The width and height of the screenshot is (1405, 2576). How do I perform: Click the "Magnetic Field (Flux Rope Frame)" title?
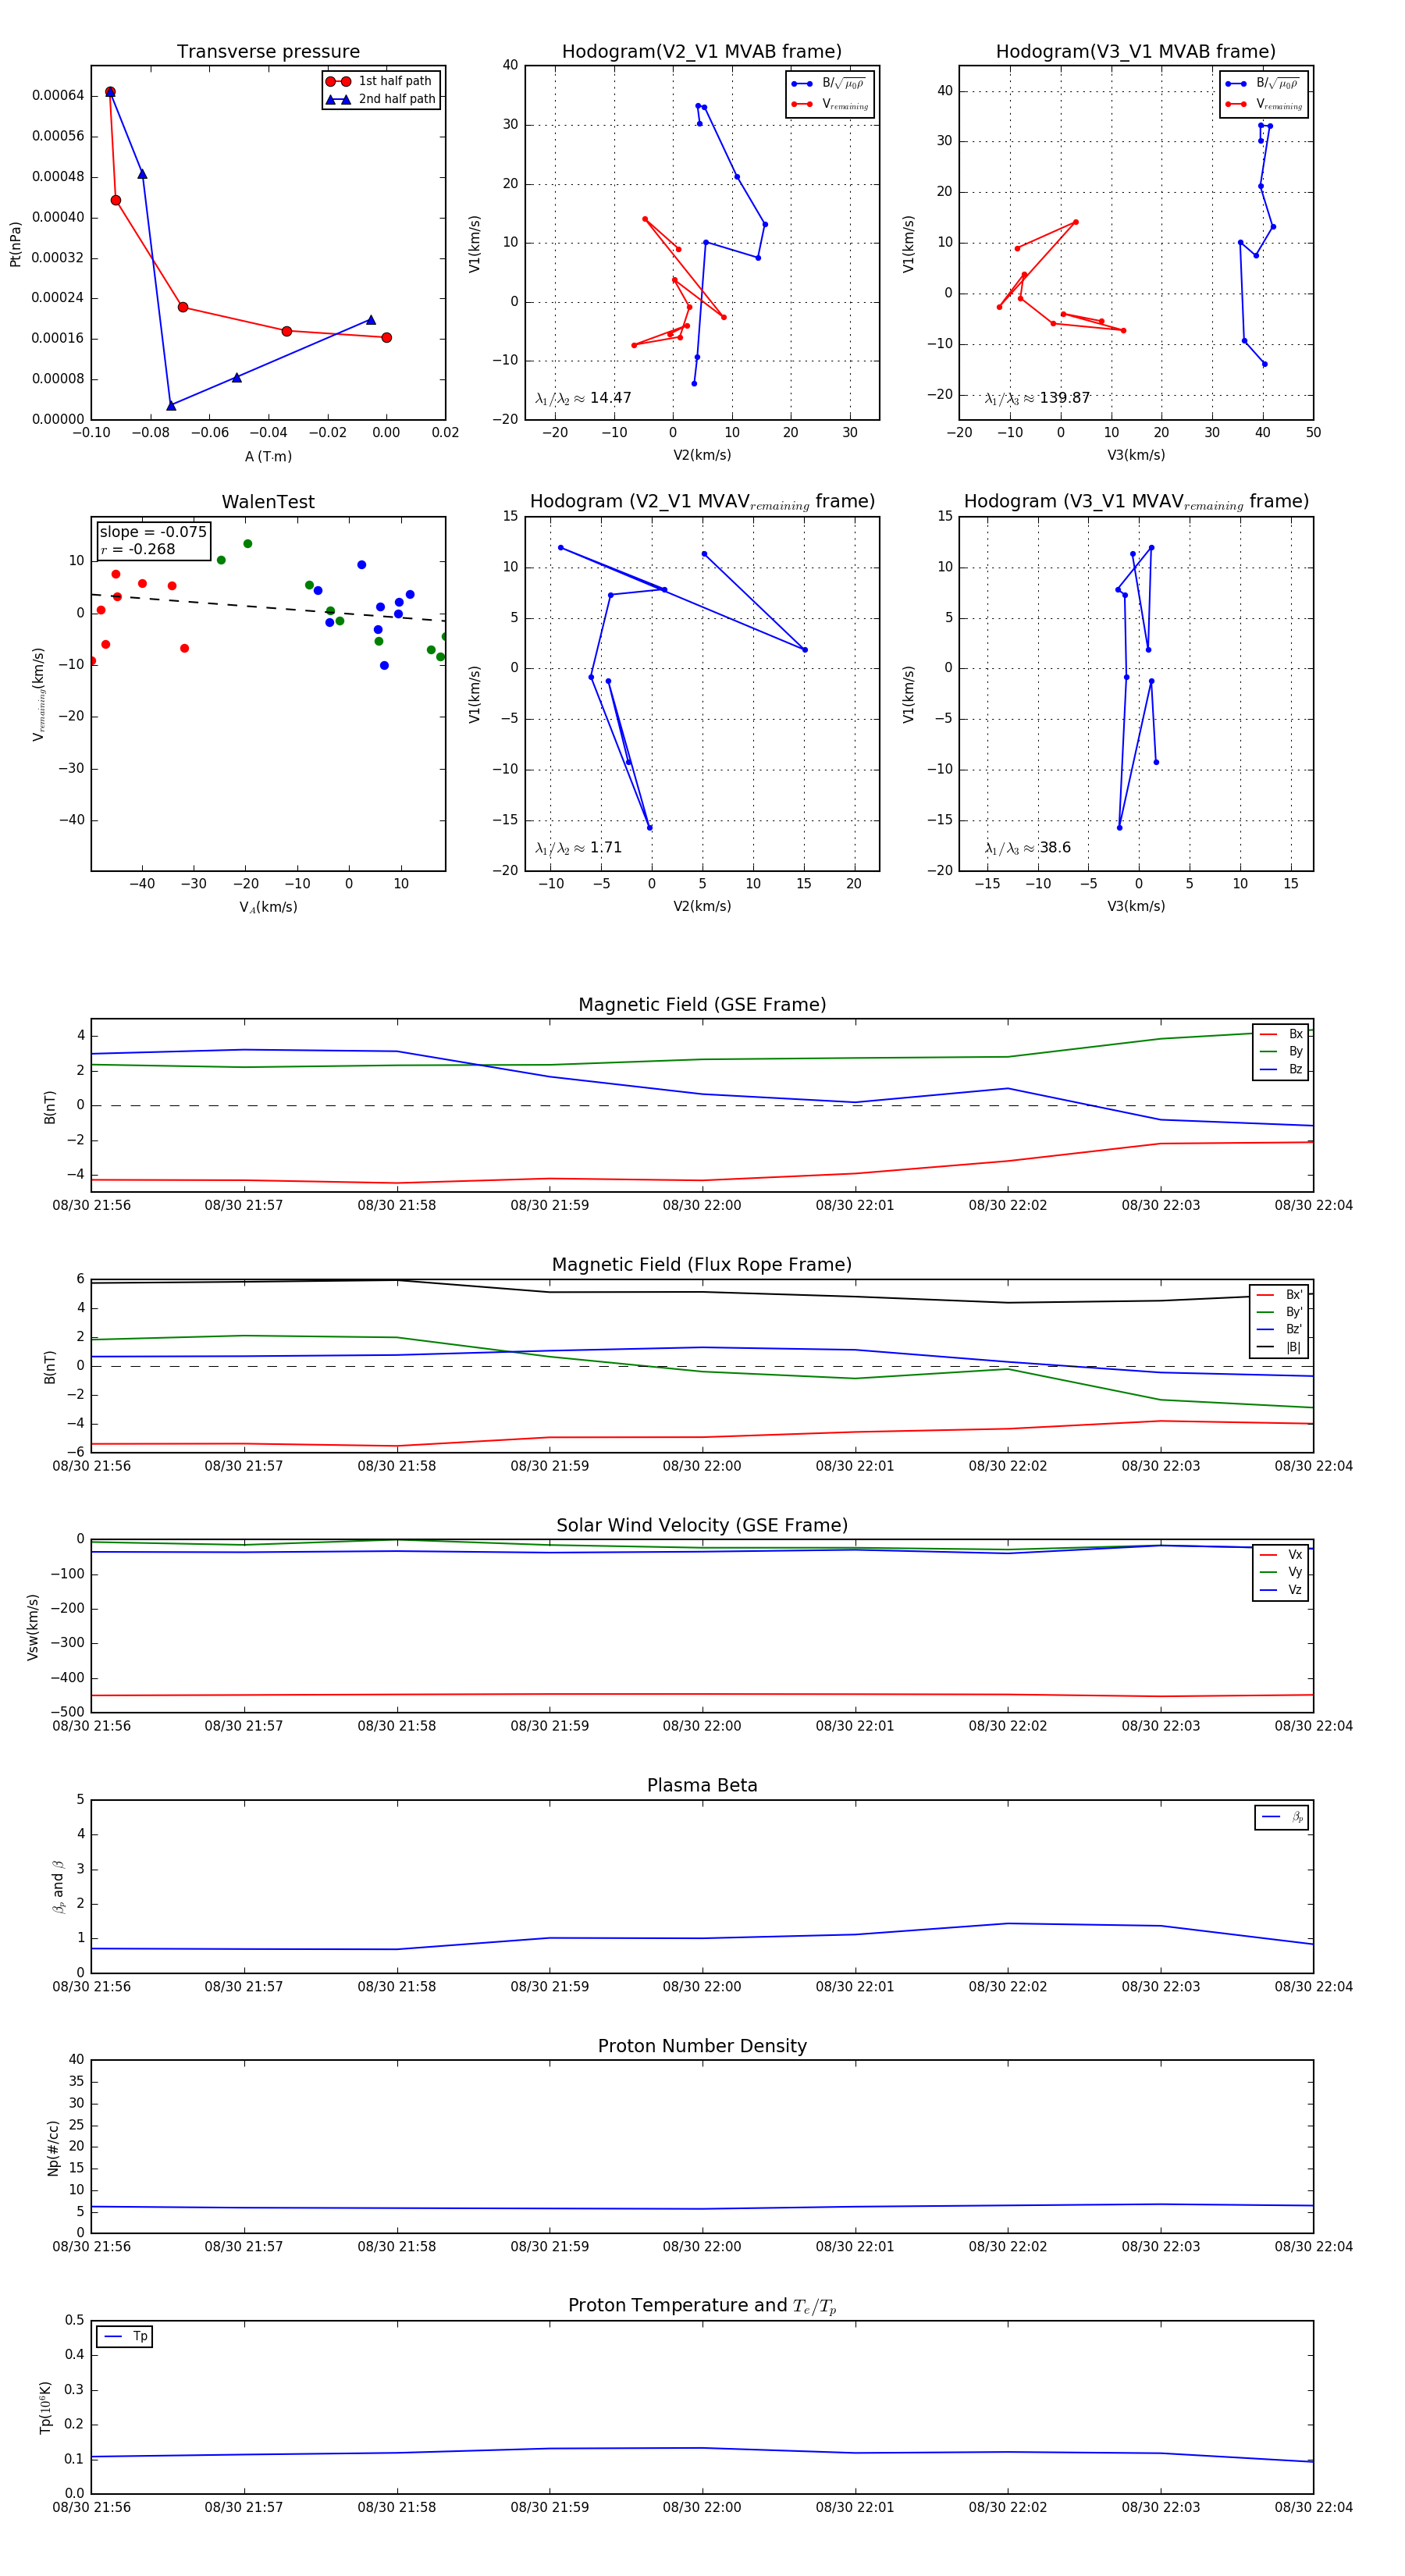702,1265
